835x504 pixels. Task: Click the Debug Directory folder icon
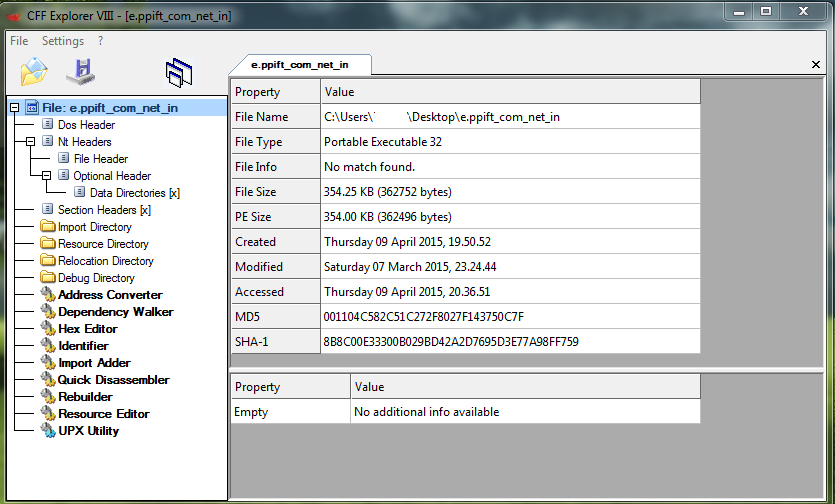click(48, 278)
